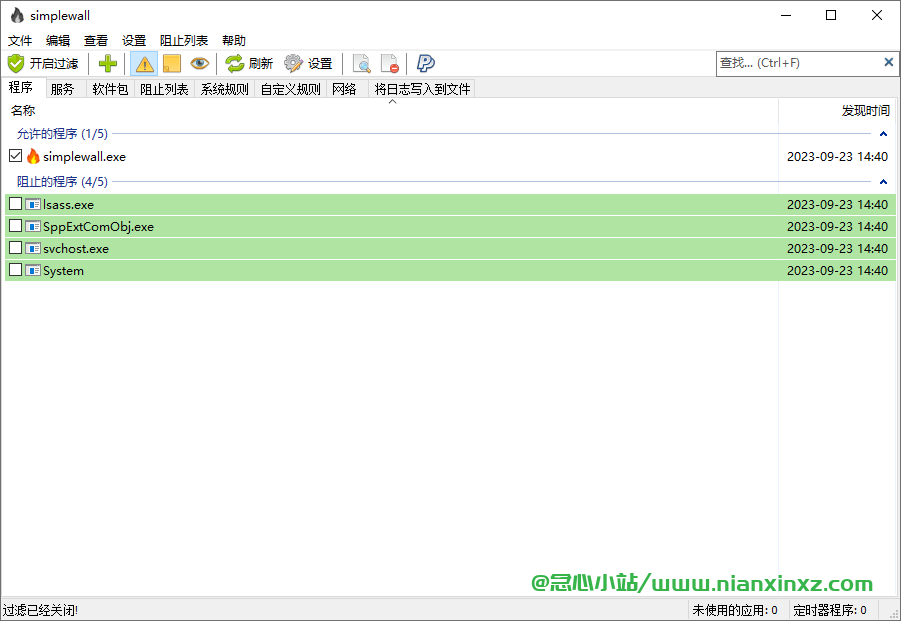This screenshot has height=621, width=901.
Task: Toggle the warning triangle notifications icon
Action: [x=144, y=63]
